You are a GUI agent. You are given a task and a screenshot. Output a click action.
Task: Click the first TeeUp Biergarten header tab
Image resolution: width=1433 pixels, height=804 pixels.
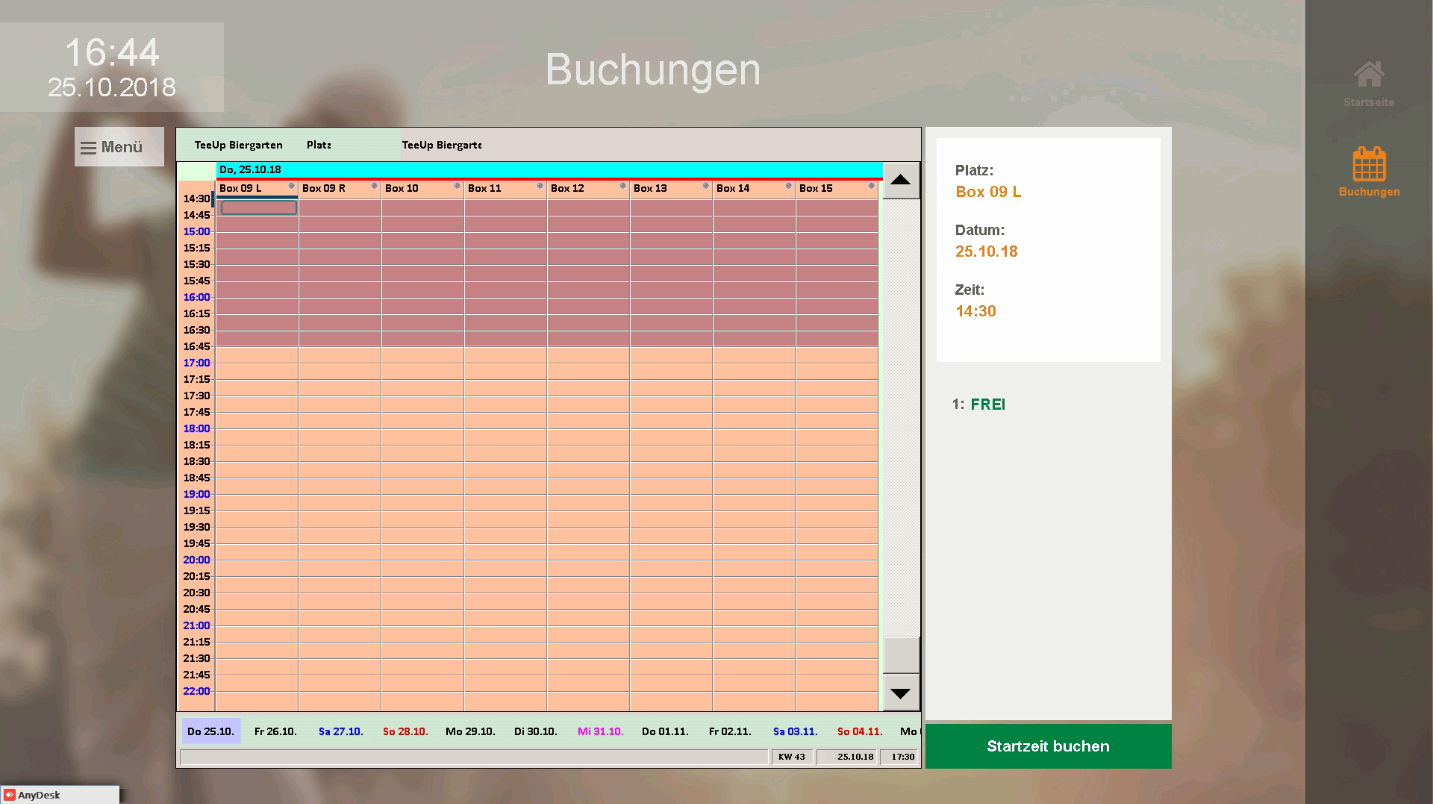(x=238, y=145)
